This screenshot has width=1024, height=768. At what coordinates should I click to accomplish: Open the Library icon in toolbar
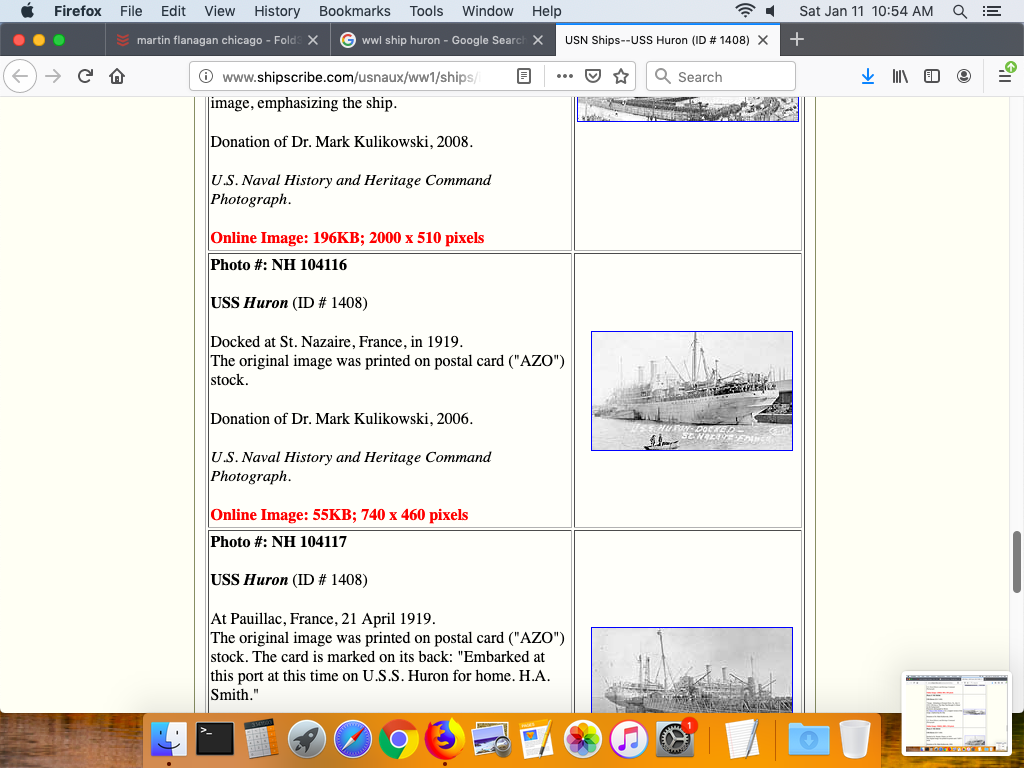point(900,77)
